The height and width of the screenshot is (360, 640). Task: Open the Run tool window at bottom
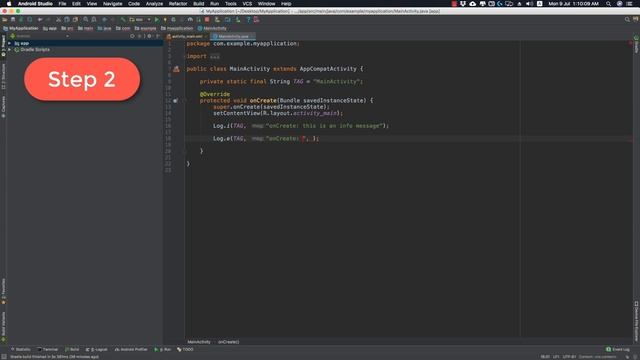tap(163, 350)
